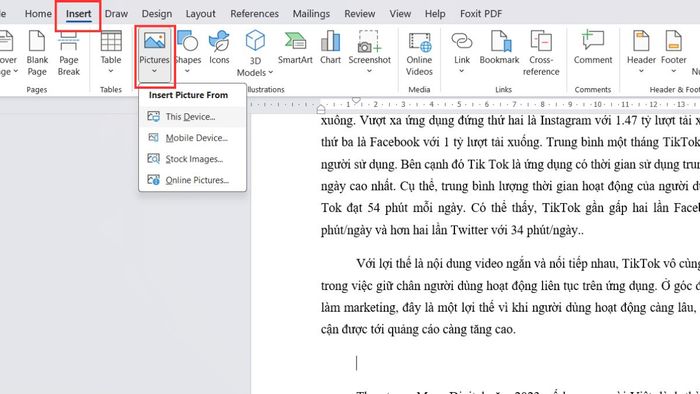Open the Help tab
Viewport: 700px width, 394px height.
point(435,14)
